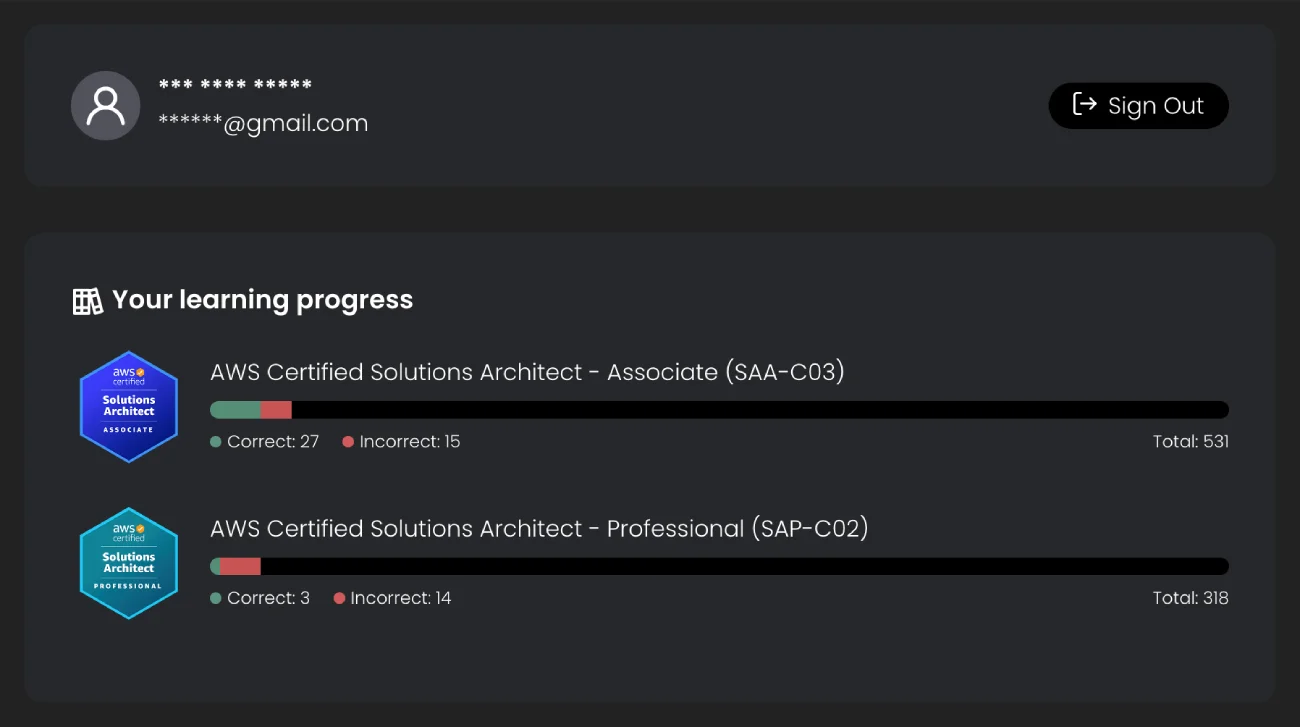Open the Solutions Architect Professional badge
The width and height of the screenshot is (1300, 727).
129,564
